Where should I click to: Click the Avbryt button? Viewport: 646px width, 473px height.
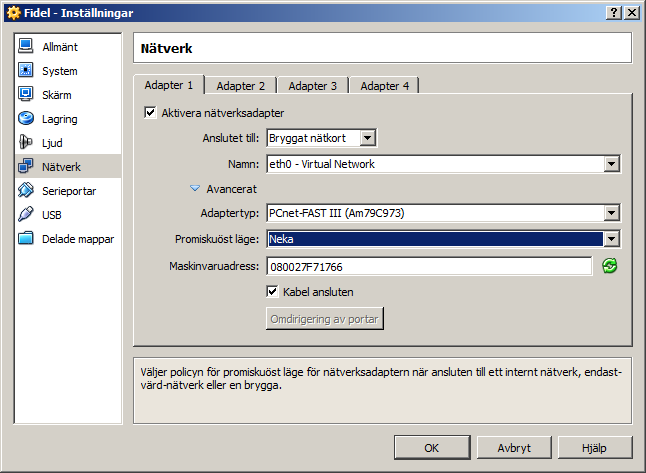(514, 448)
